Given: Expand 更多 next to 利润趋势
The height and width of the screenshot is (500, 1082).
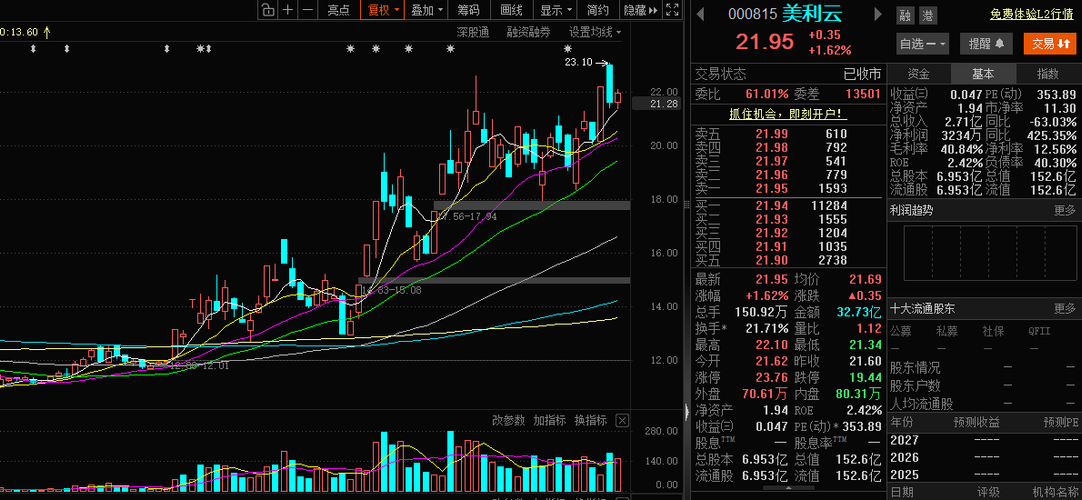Looking at the screenshot, I should pos(1064,210).
